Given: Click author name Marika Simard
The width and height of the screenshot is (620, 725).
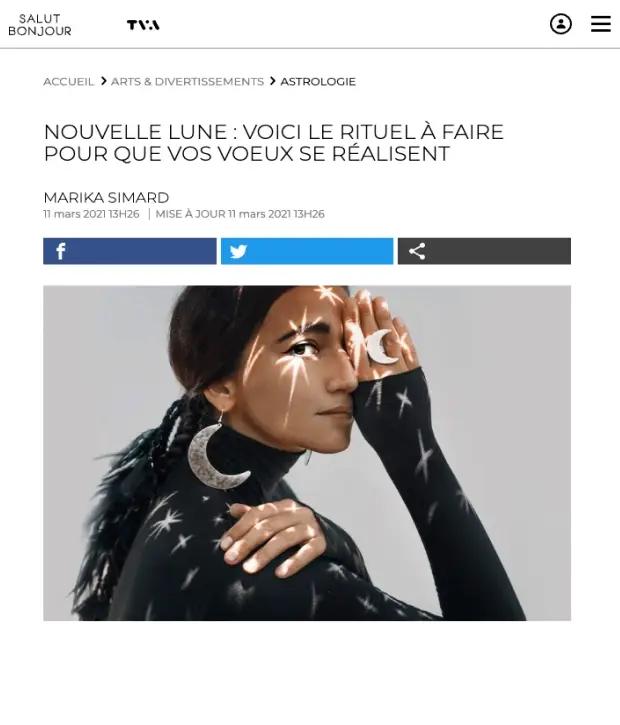Looking at the screenshot, I should point(106,197).
